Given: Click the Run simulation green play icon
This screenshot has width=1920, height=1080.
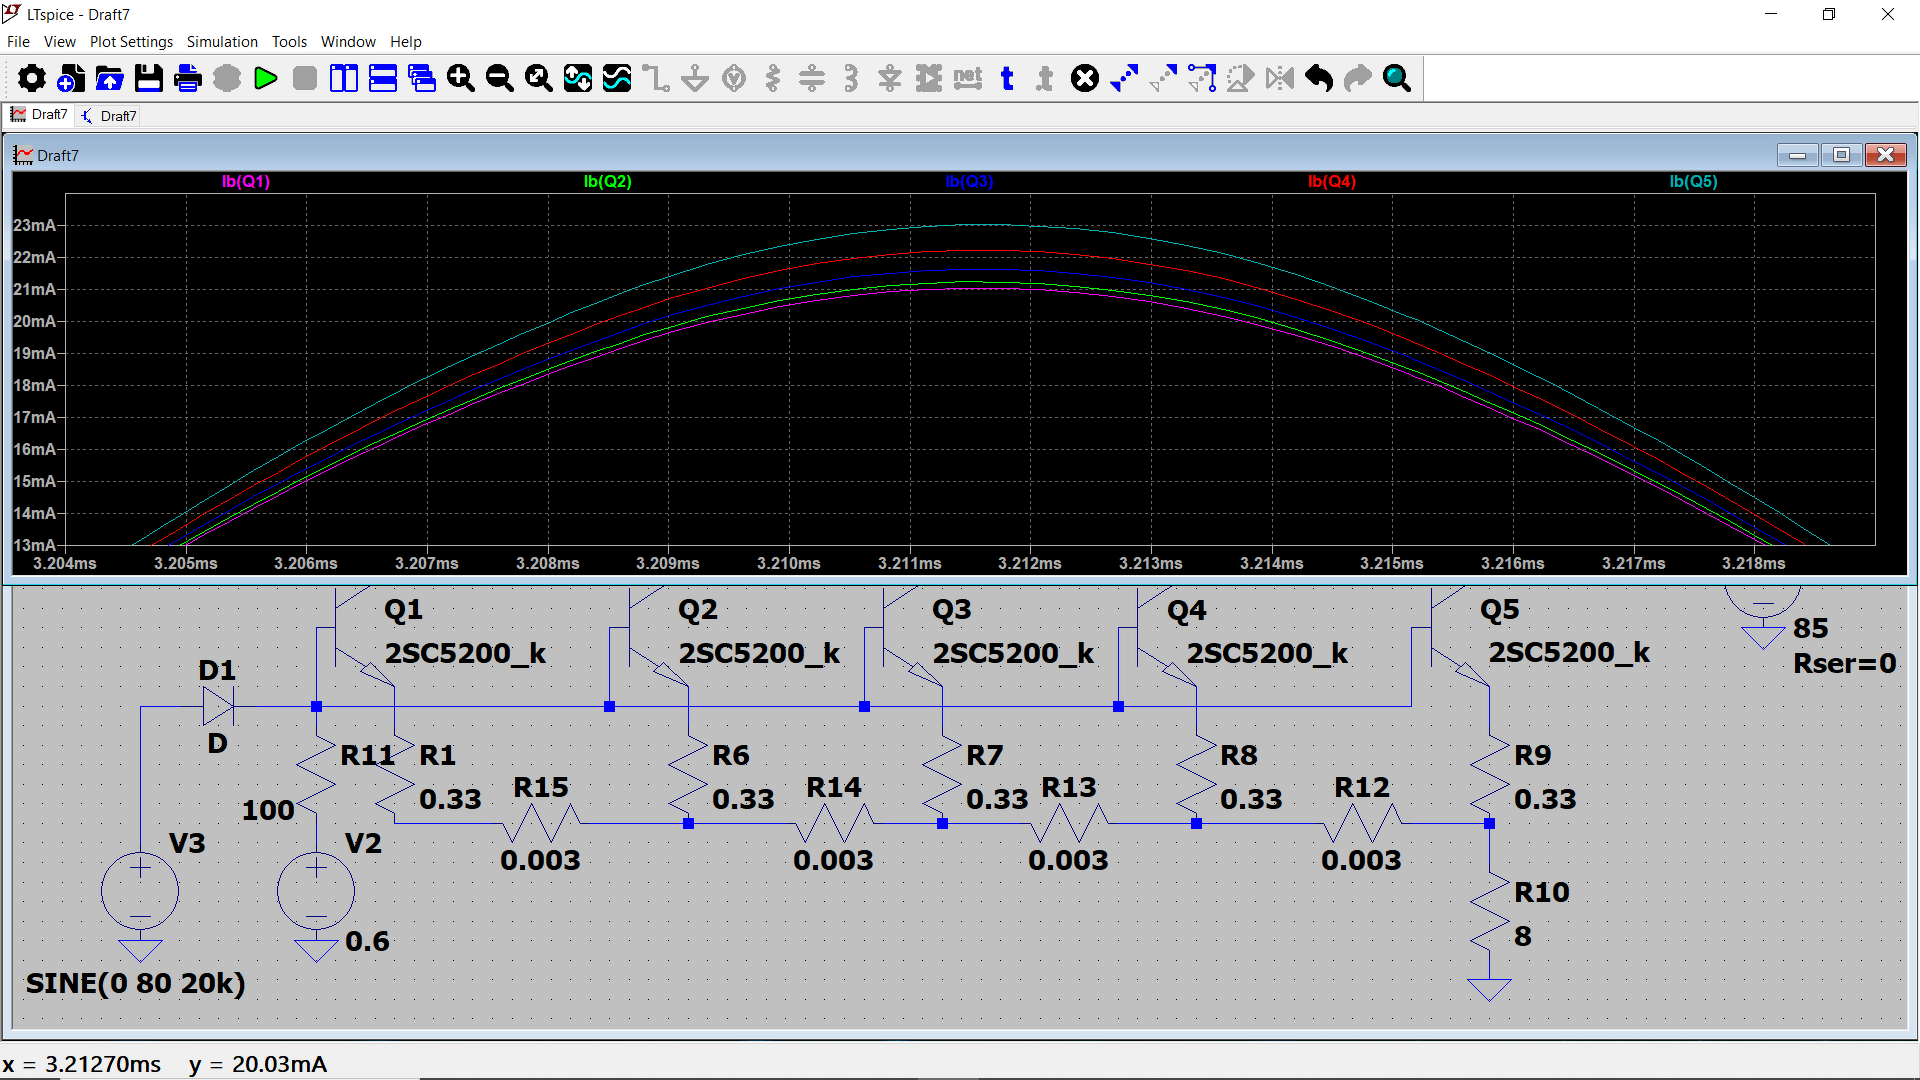Looking at the screenshot, I should [265, 78].
